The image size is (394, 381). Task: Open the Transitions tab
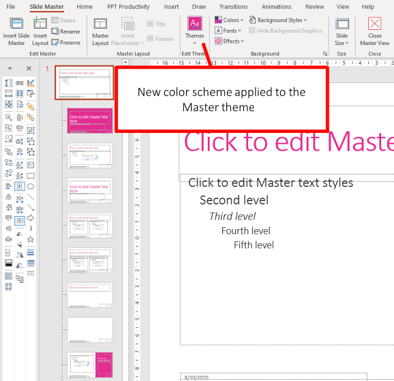pos(233,6)
